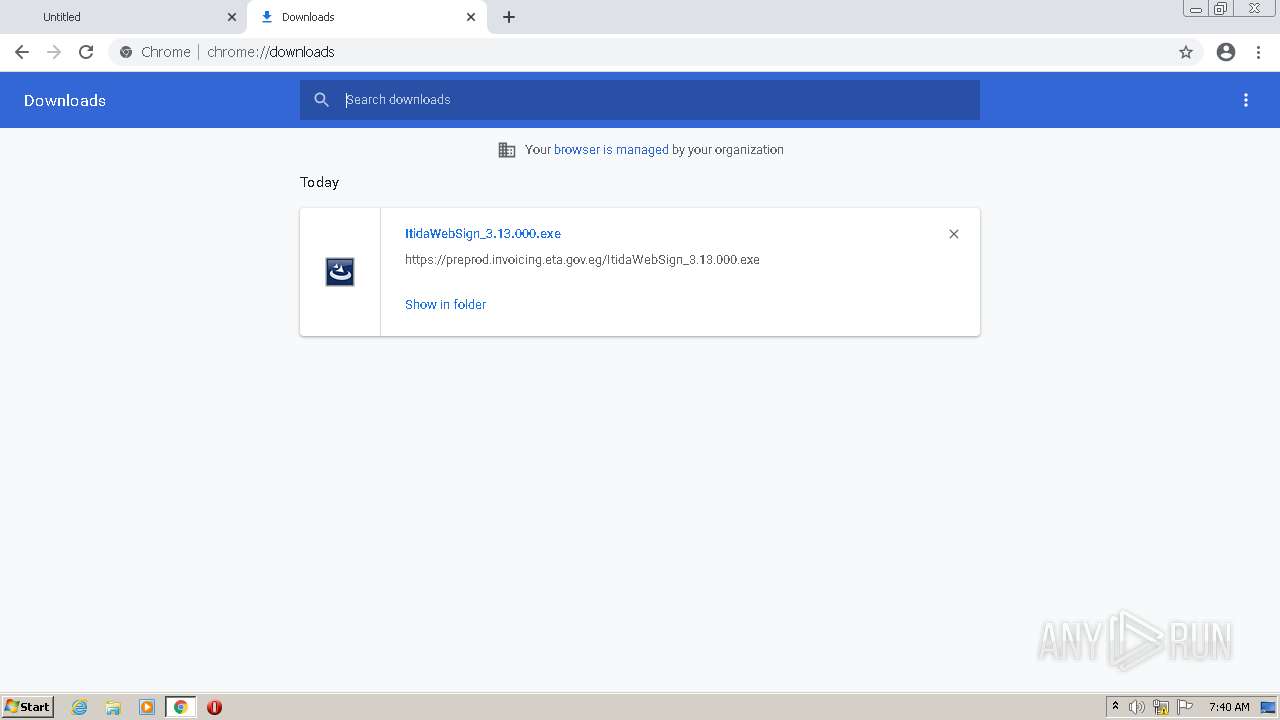Image resolution: width=1280 pixels, height=720 pixels.
Task: Show hidden system tray icons
Action: 1116,707
